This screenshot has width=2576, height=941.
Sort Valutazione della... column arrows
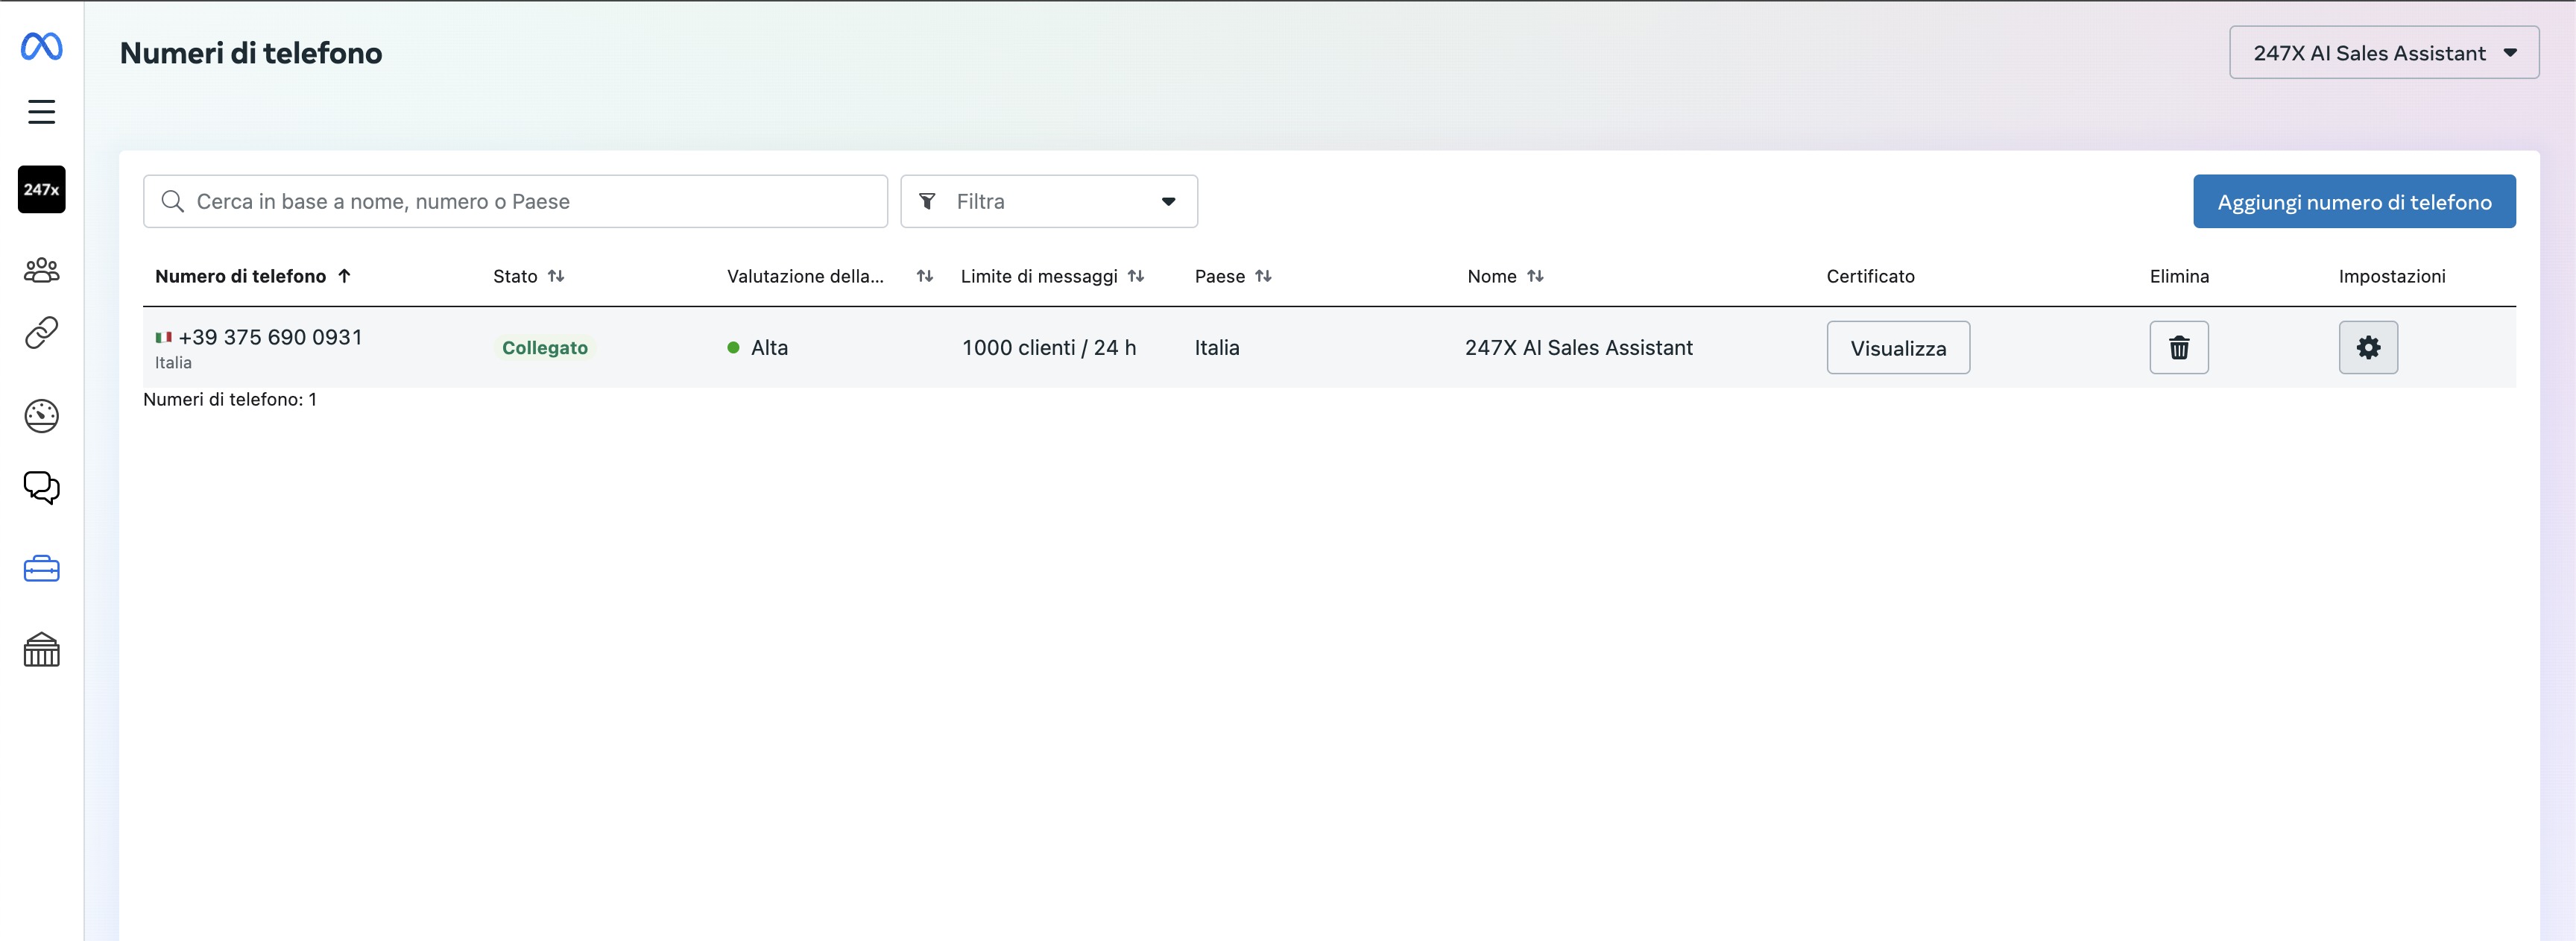(x=925, y=276)
